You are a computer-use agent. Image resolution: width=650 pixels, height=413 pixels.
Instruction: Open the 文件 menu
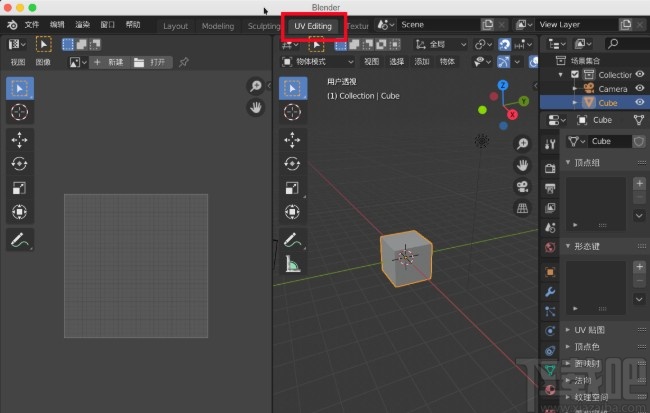pyautogui.click(x=32, y=24)
